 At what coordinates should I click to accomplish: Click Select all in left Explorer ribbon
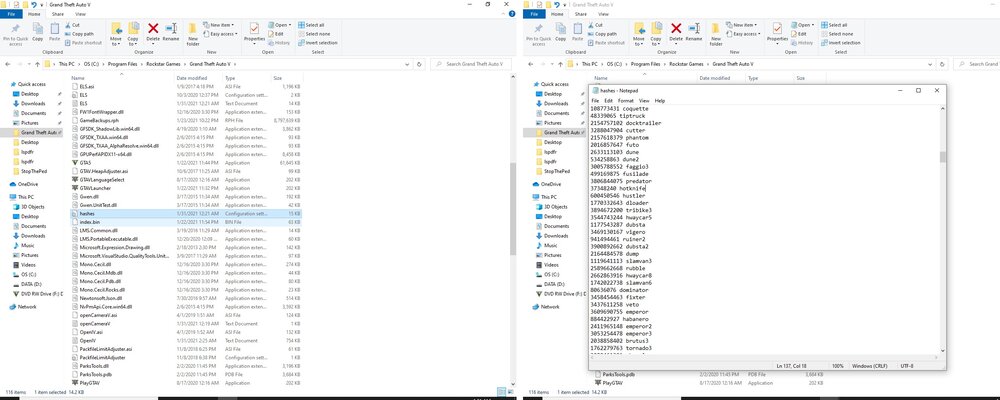pos(311,25)
